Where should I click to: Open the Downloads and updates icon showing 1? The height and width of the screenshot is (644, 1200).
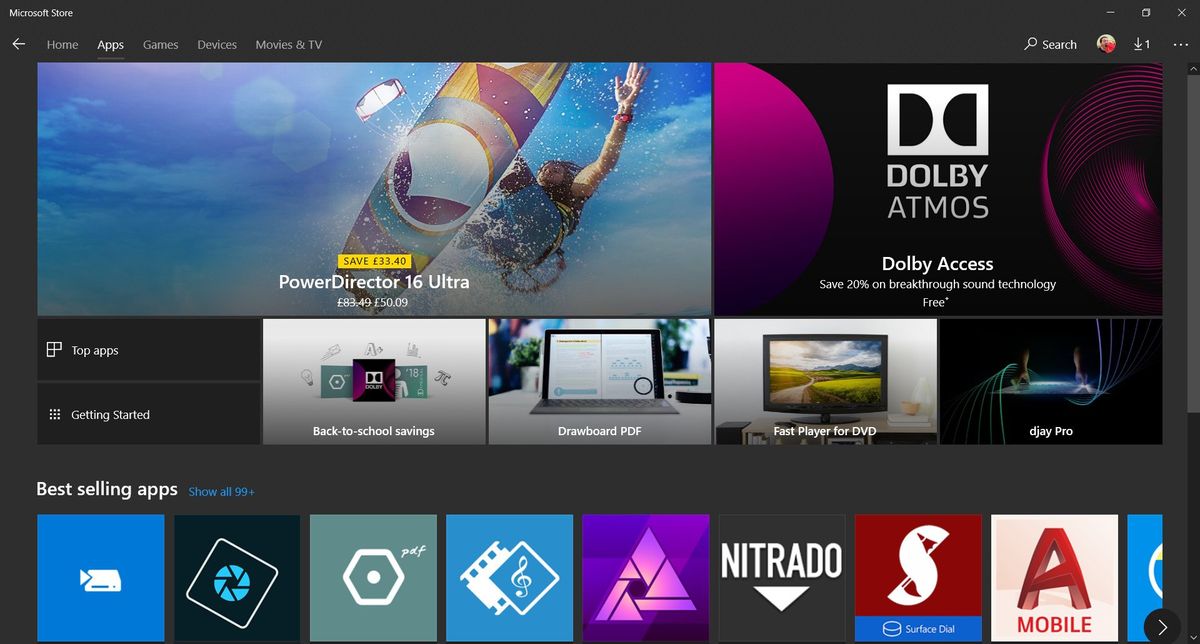[x=1141, y=44]
